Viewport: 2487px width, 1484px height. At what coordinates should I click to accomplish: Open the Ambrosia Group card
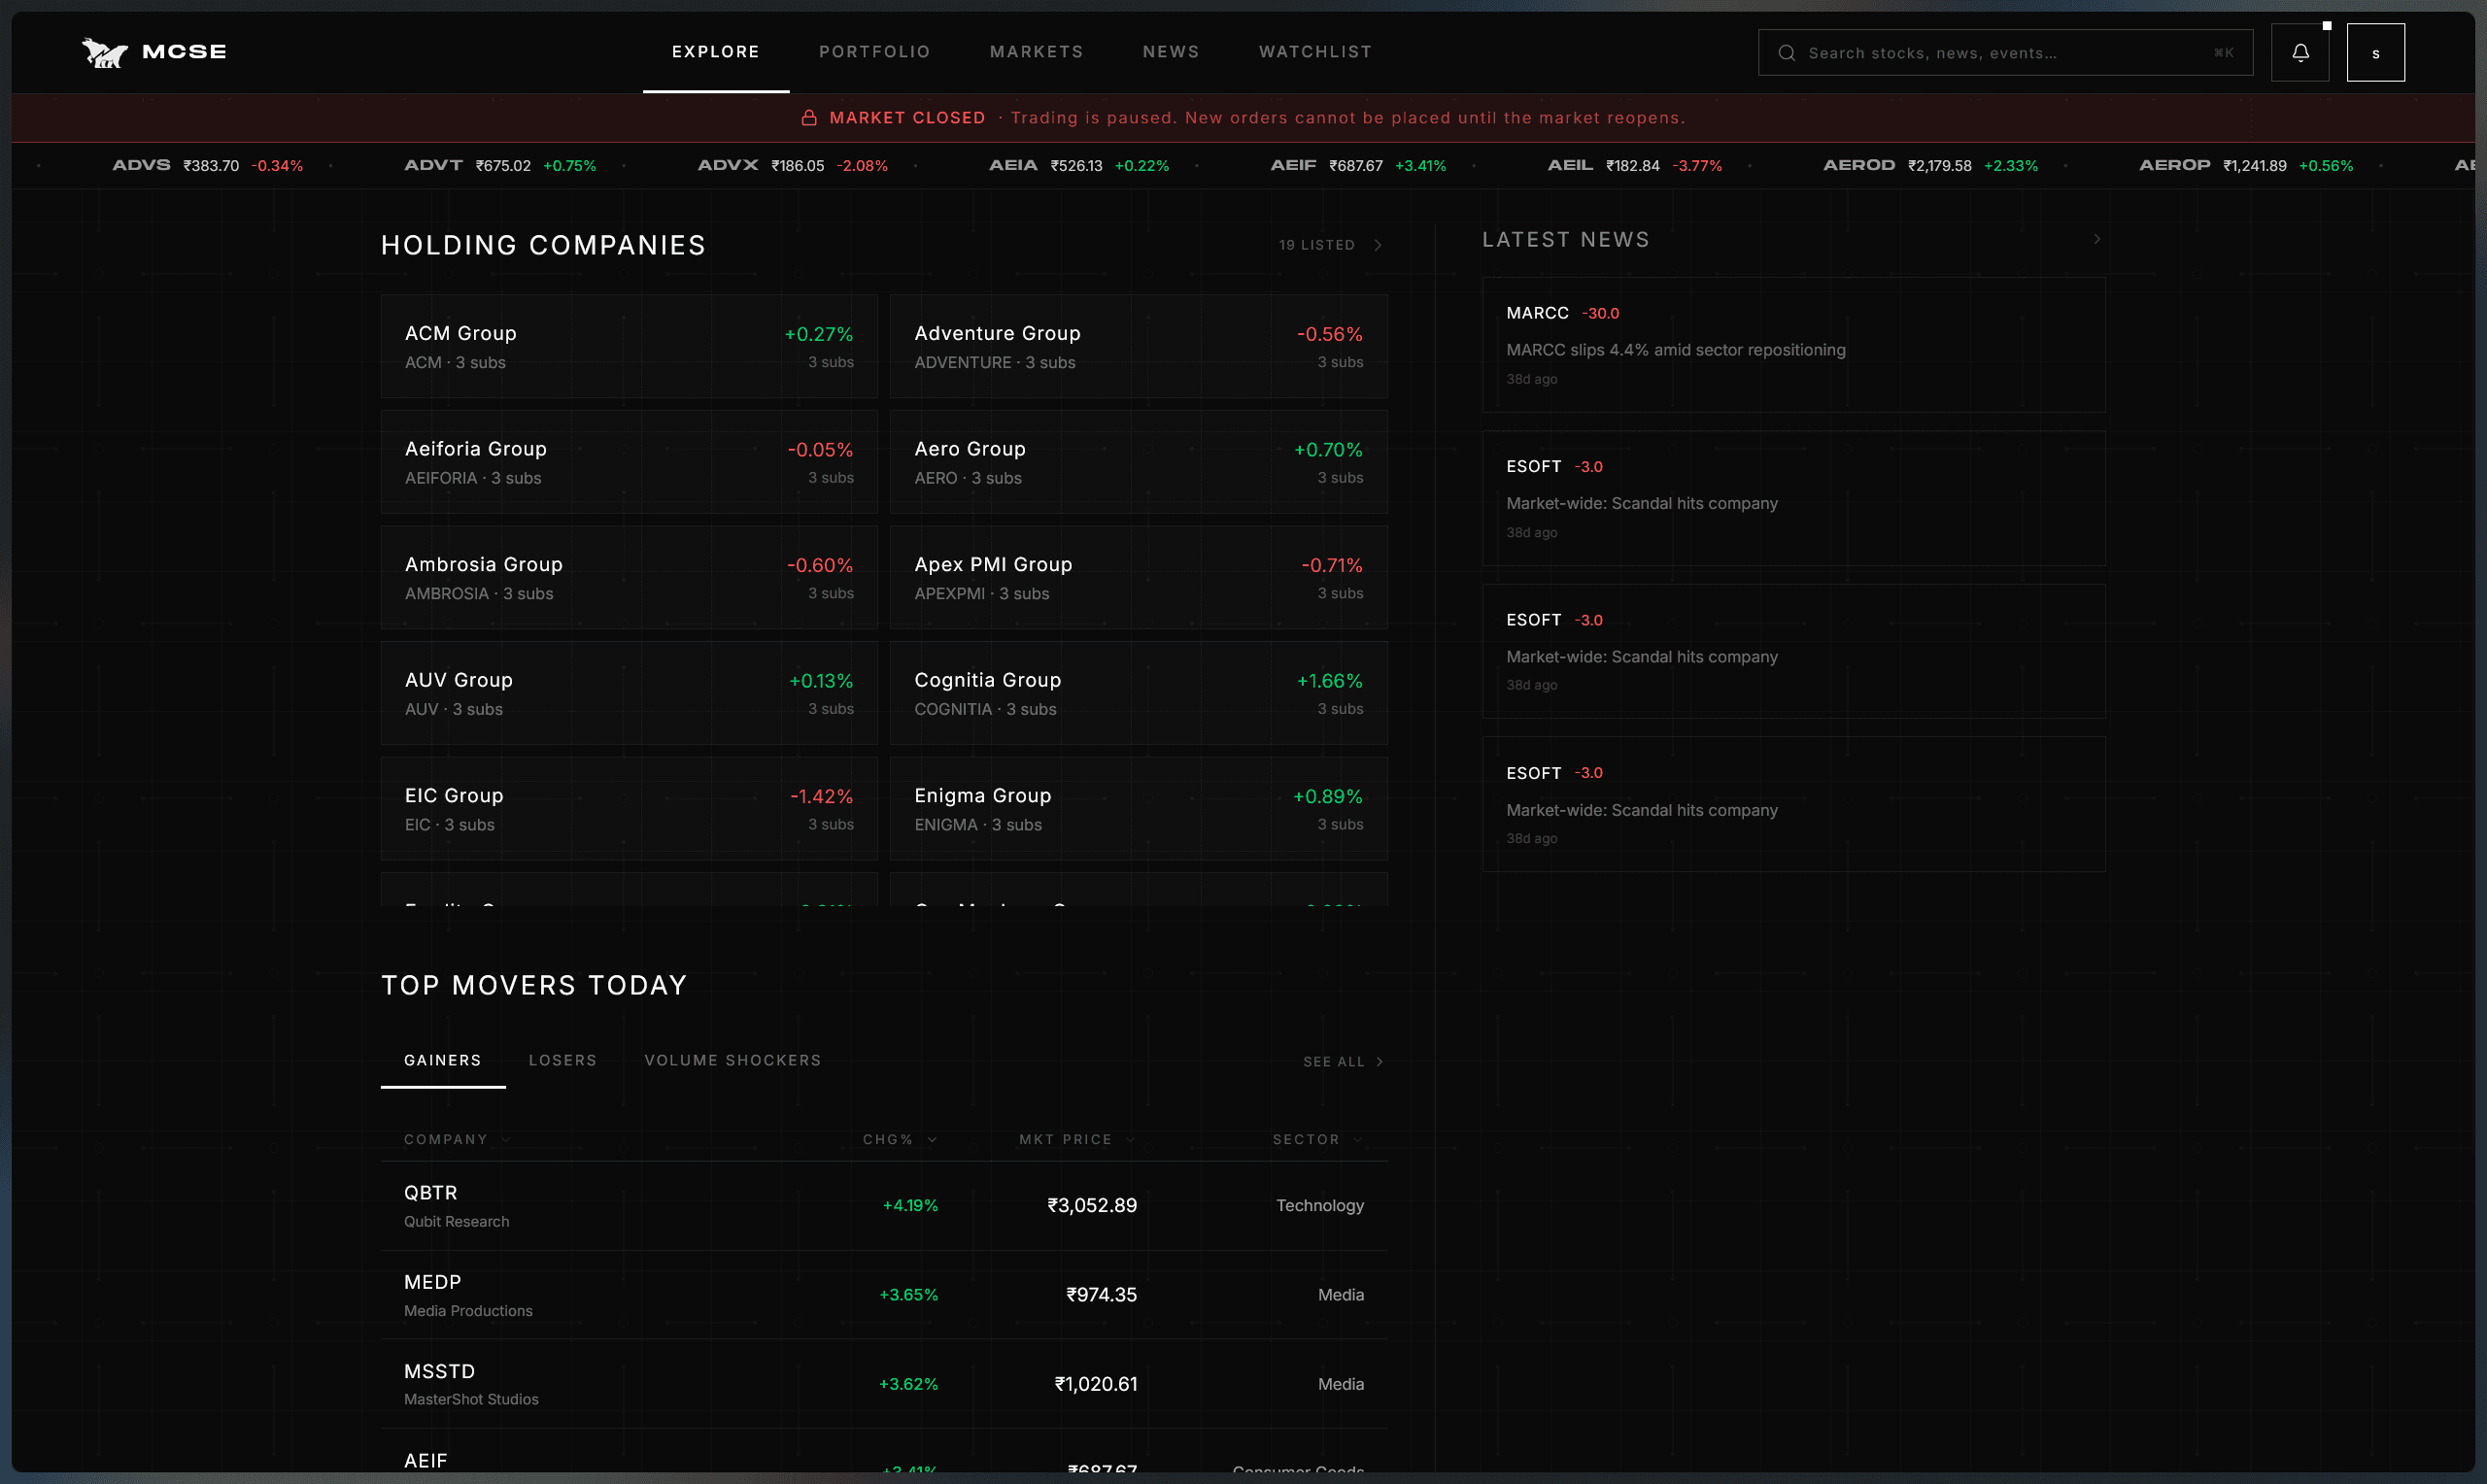(x=629, y=578)
